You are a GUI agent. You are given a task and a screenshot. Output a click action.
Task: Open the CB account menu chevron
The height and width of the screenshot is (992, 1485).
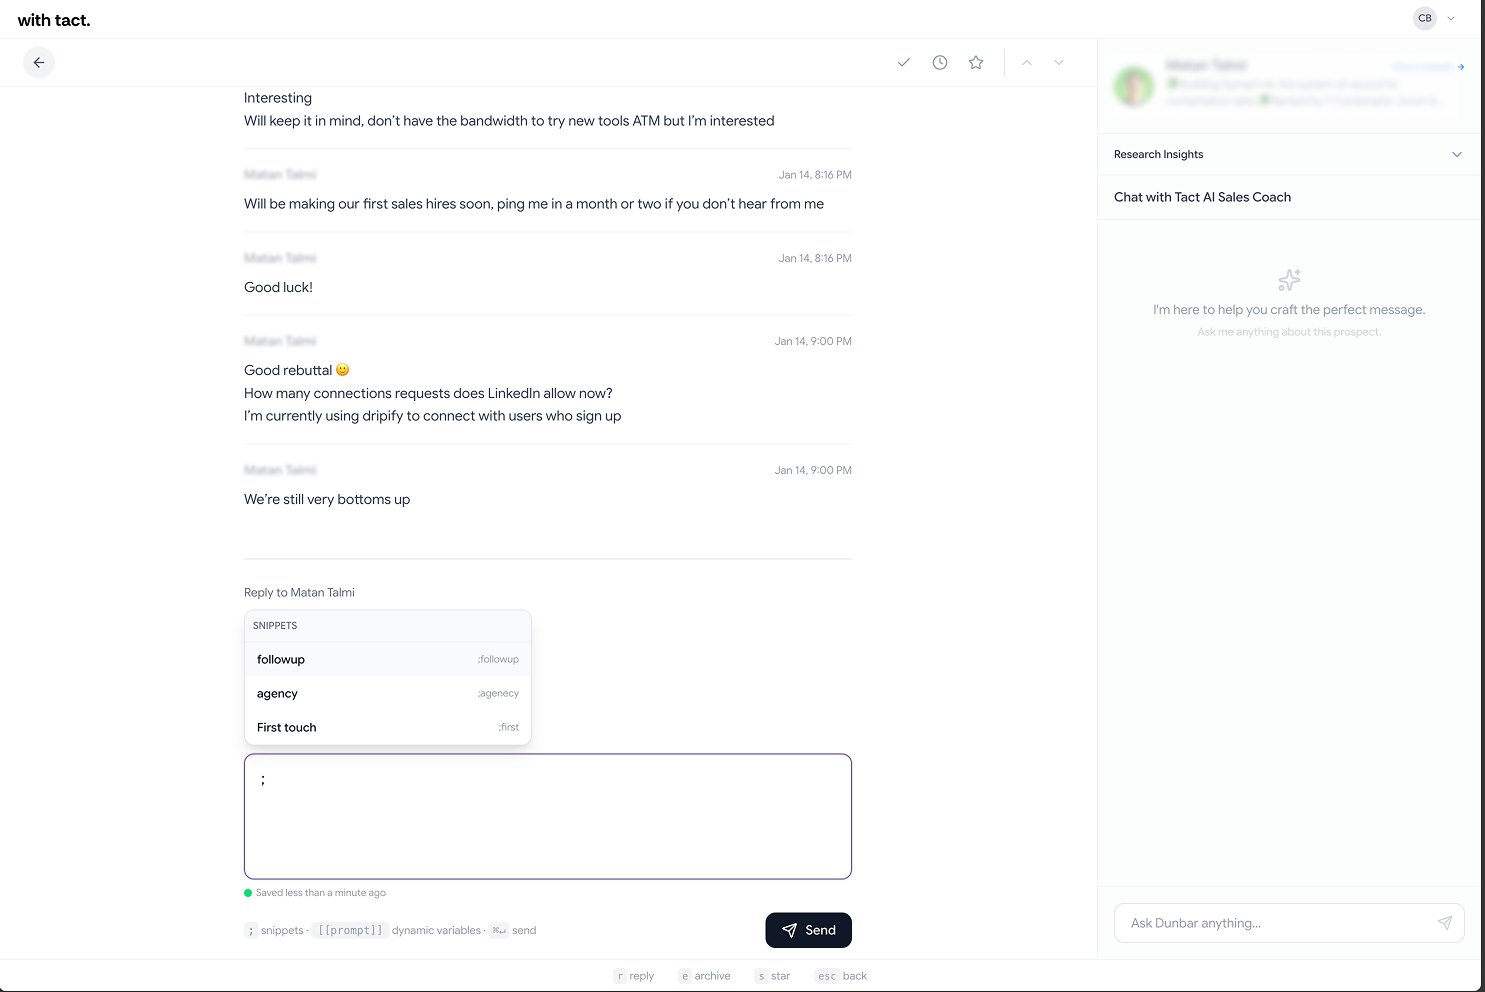click(1450, 18)
